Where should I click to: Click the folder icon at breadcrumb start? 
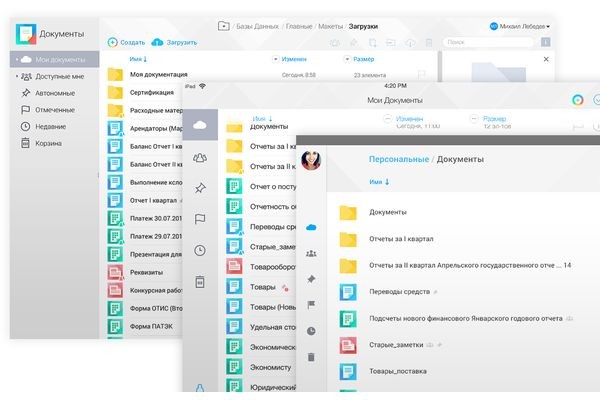pyautogui.click(x=223, y=26)
